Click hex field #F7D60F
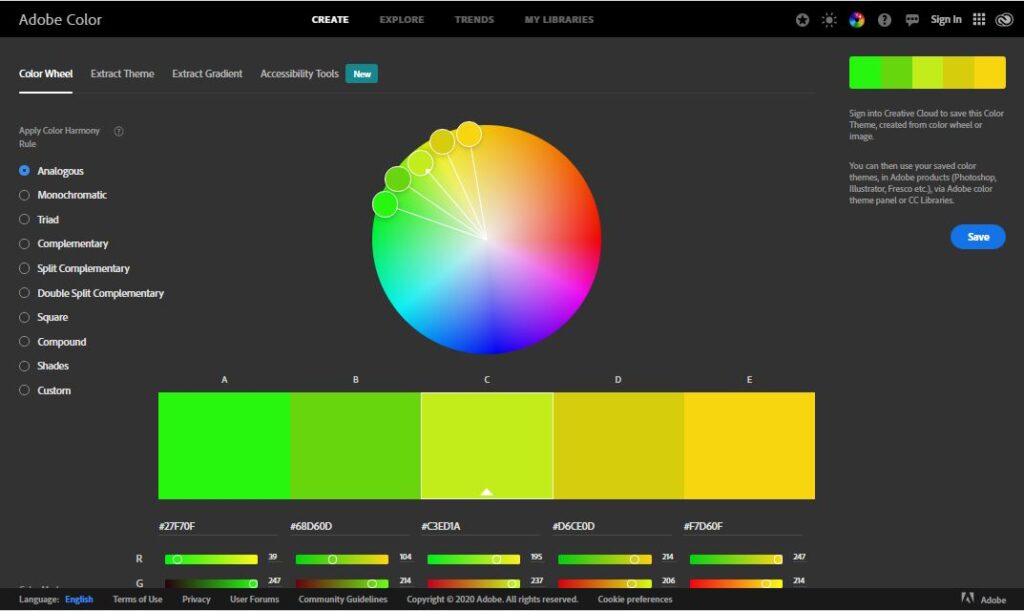 (x=743, y=526)
